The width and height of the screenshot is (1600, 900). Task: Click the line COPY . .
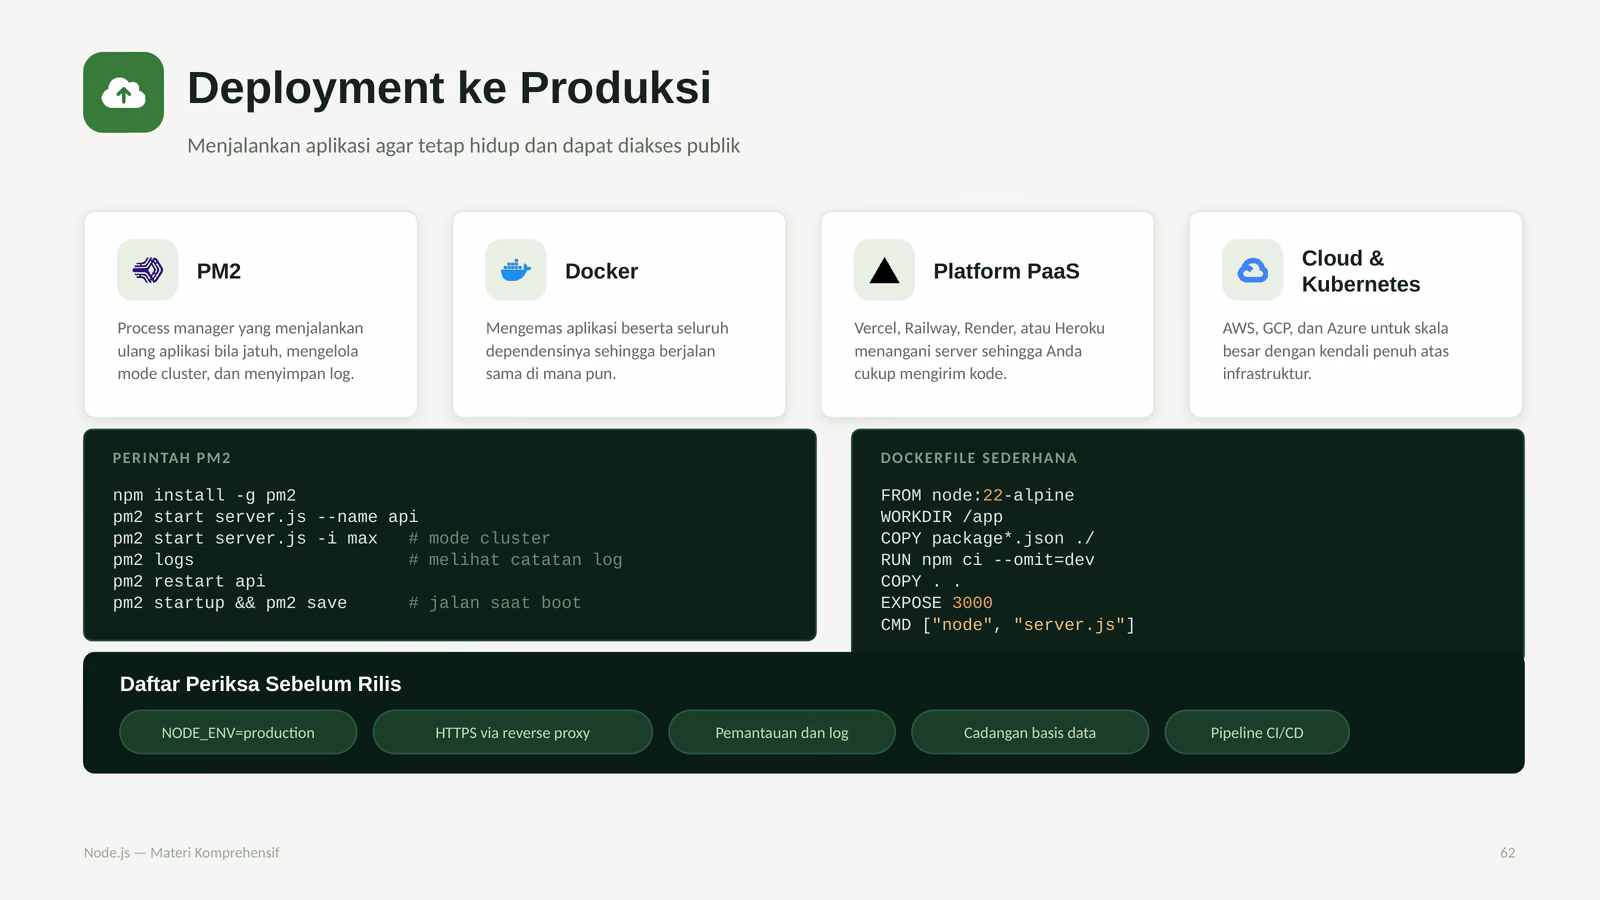pos(920,581)
